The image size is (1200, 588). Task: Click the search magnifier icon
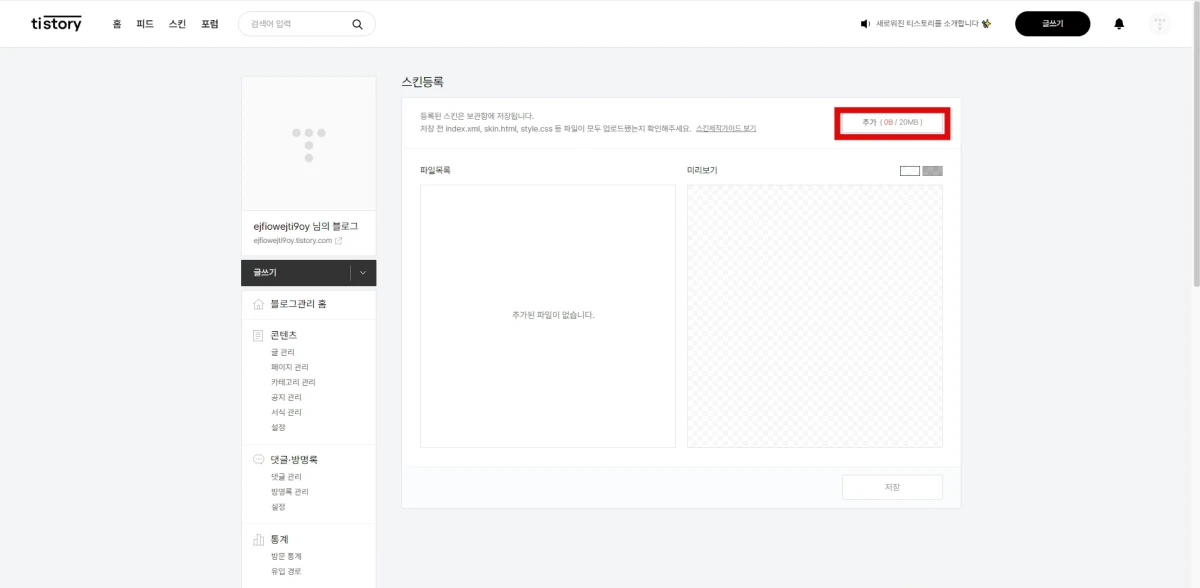[357, 22]
